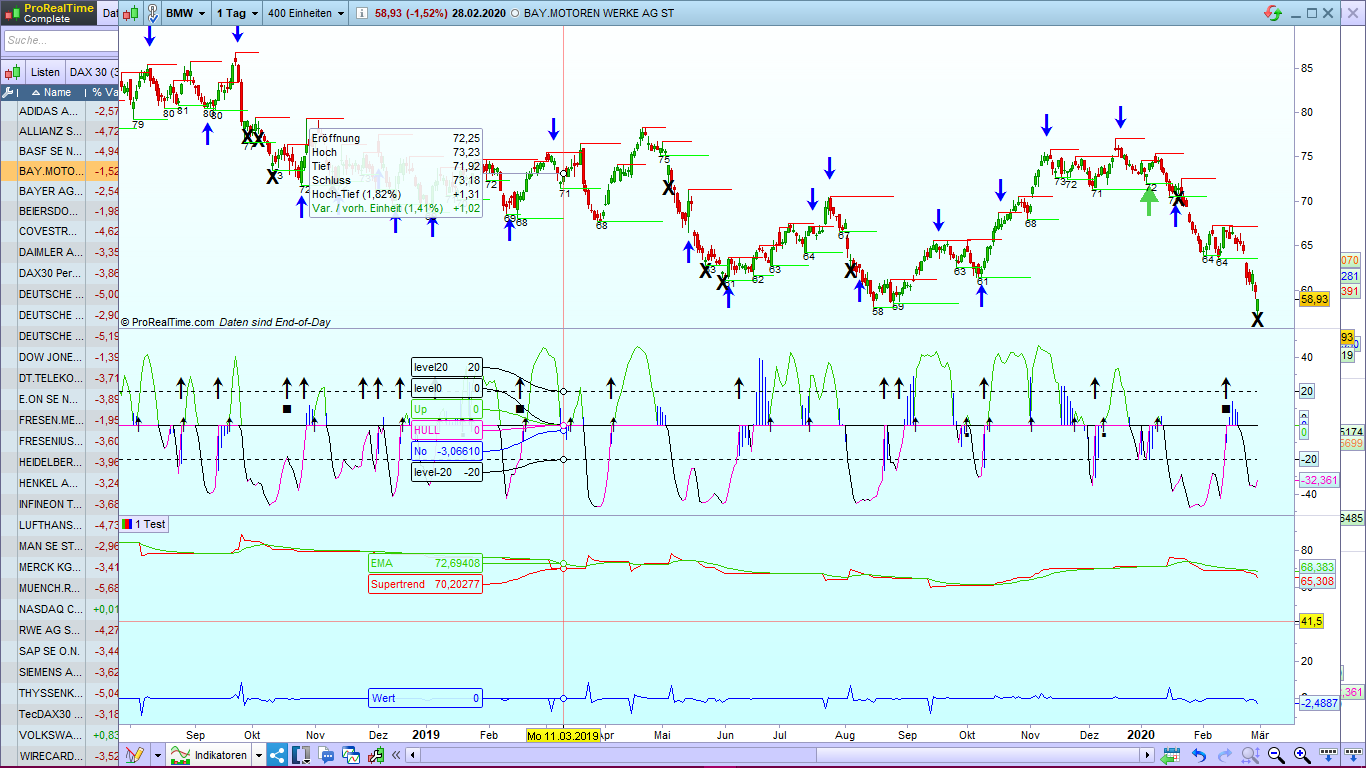Sort the list by the Name column

click(51, 92)
